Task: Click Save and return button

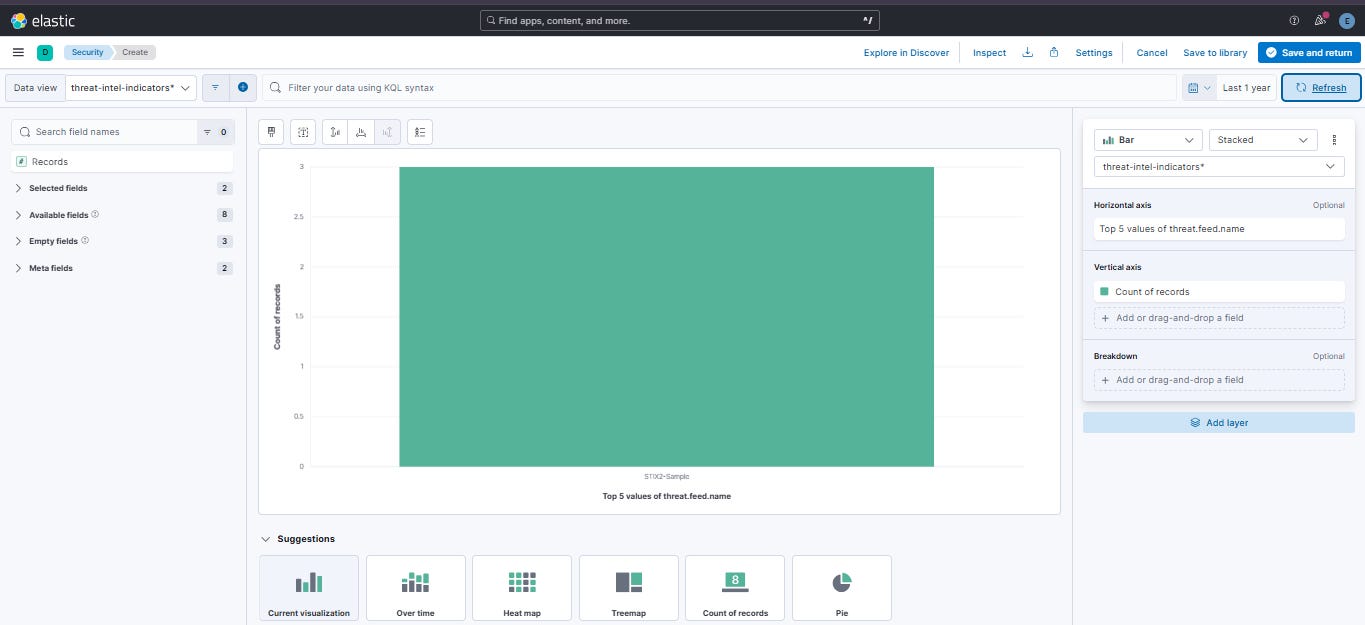Action: pyautogui.click(x=1309, y=52)
